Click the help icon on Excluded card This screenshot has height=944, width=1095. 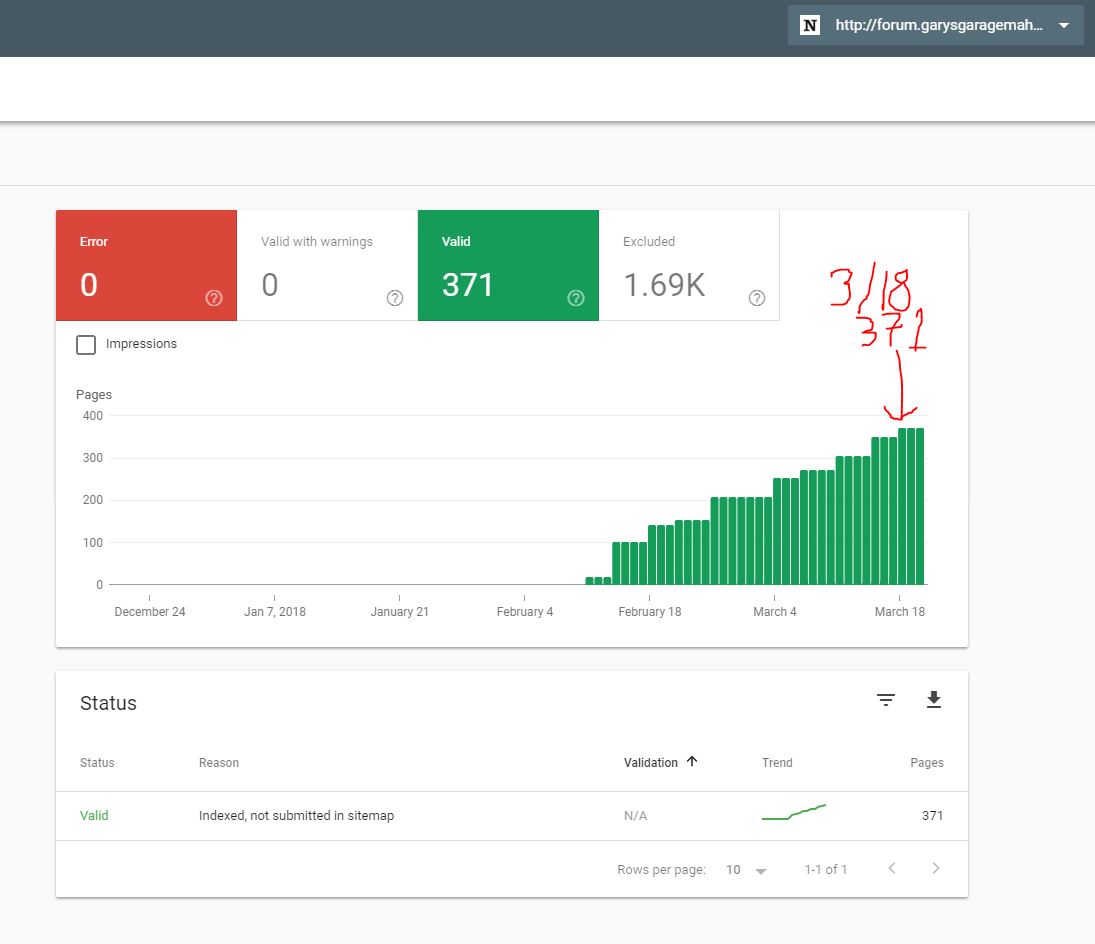point(757,298)
